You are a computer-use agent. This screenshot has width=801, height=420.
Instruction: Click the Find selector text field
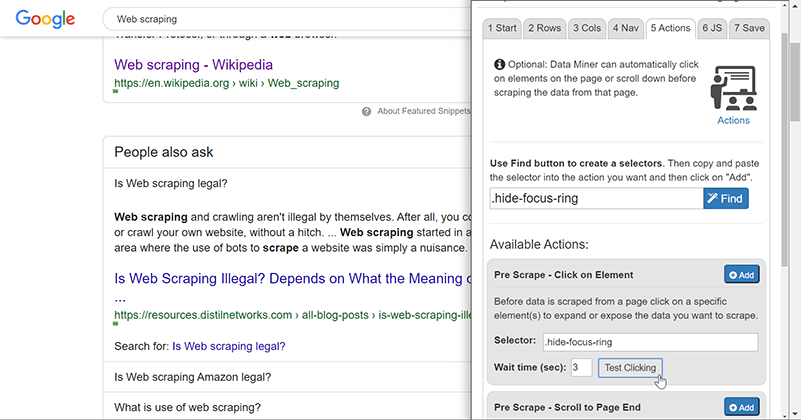point(596,198)
